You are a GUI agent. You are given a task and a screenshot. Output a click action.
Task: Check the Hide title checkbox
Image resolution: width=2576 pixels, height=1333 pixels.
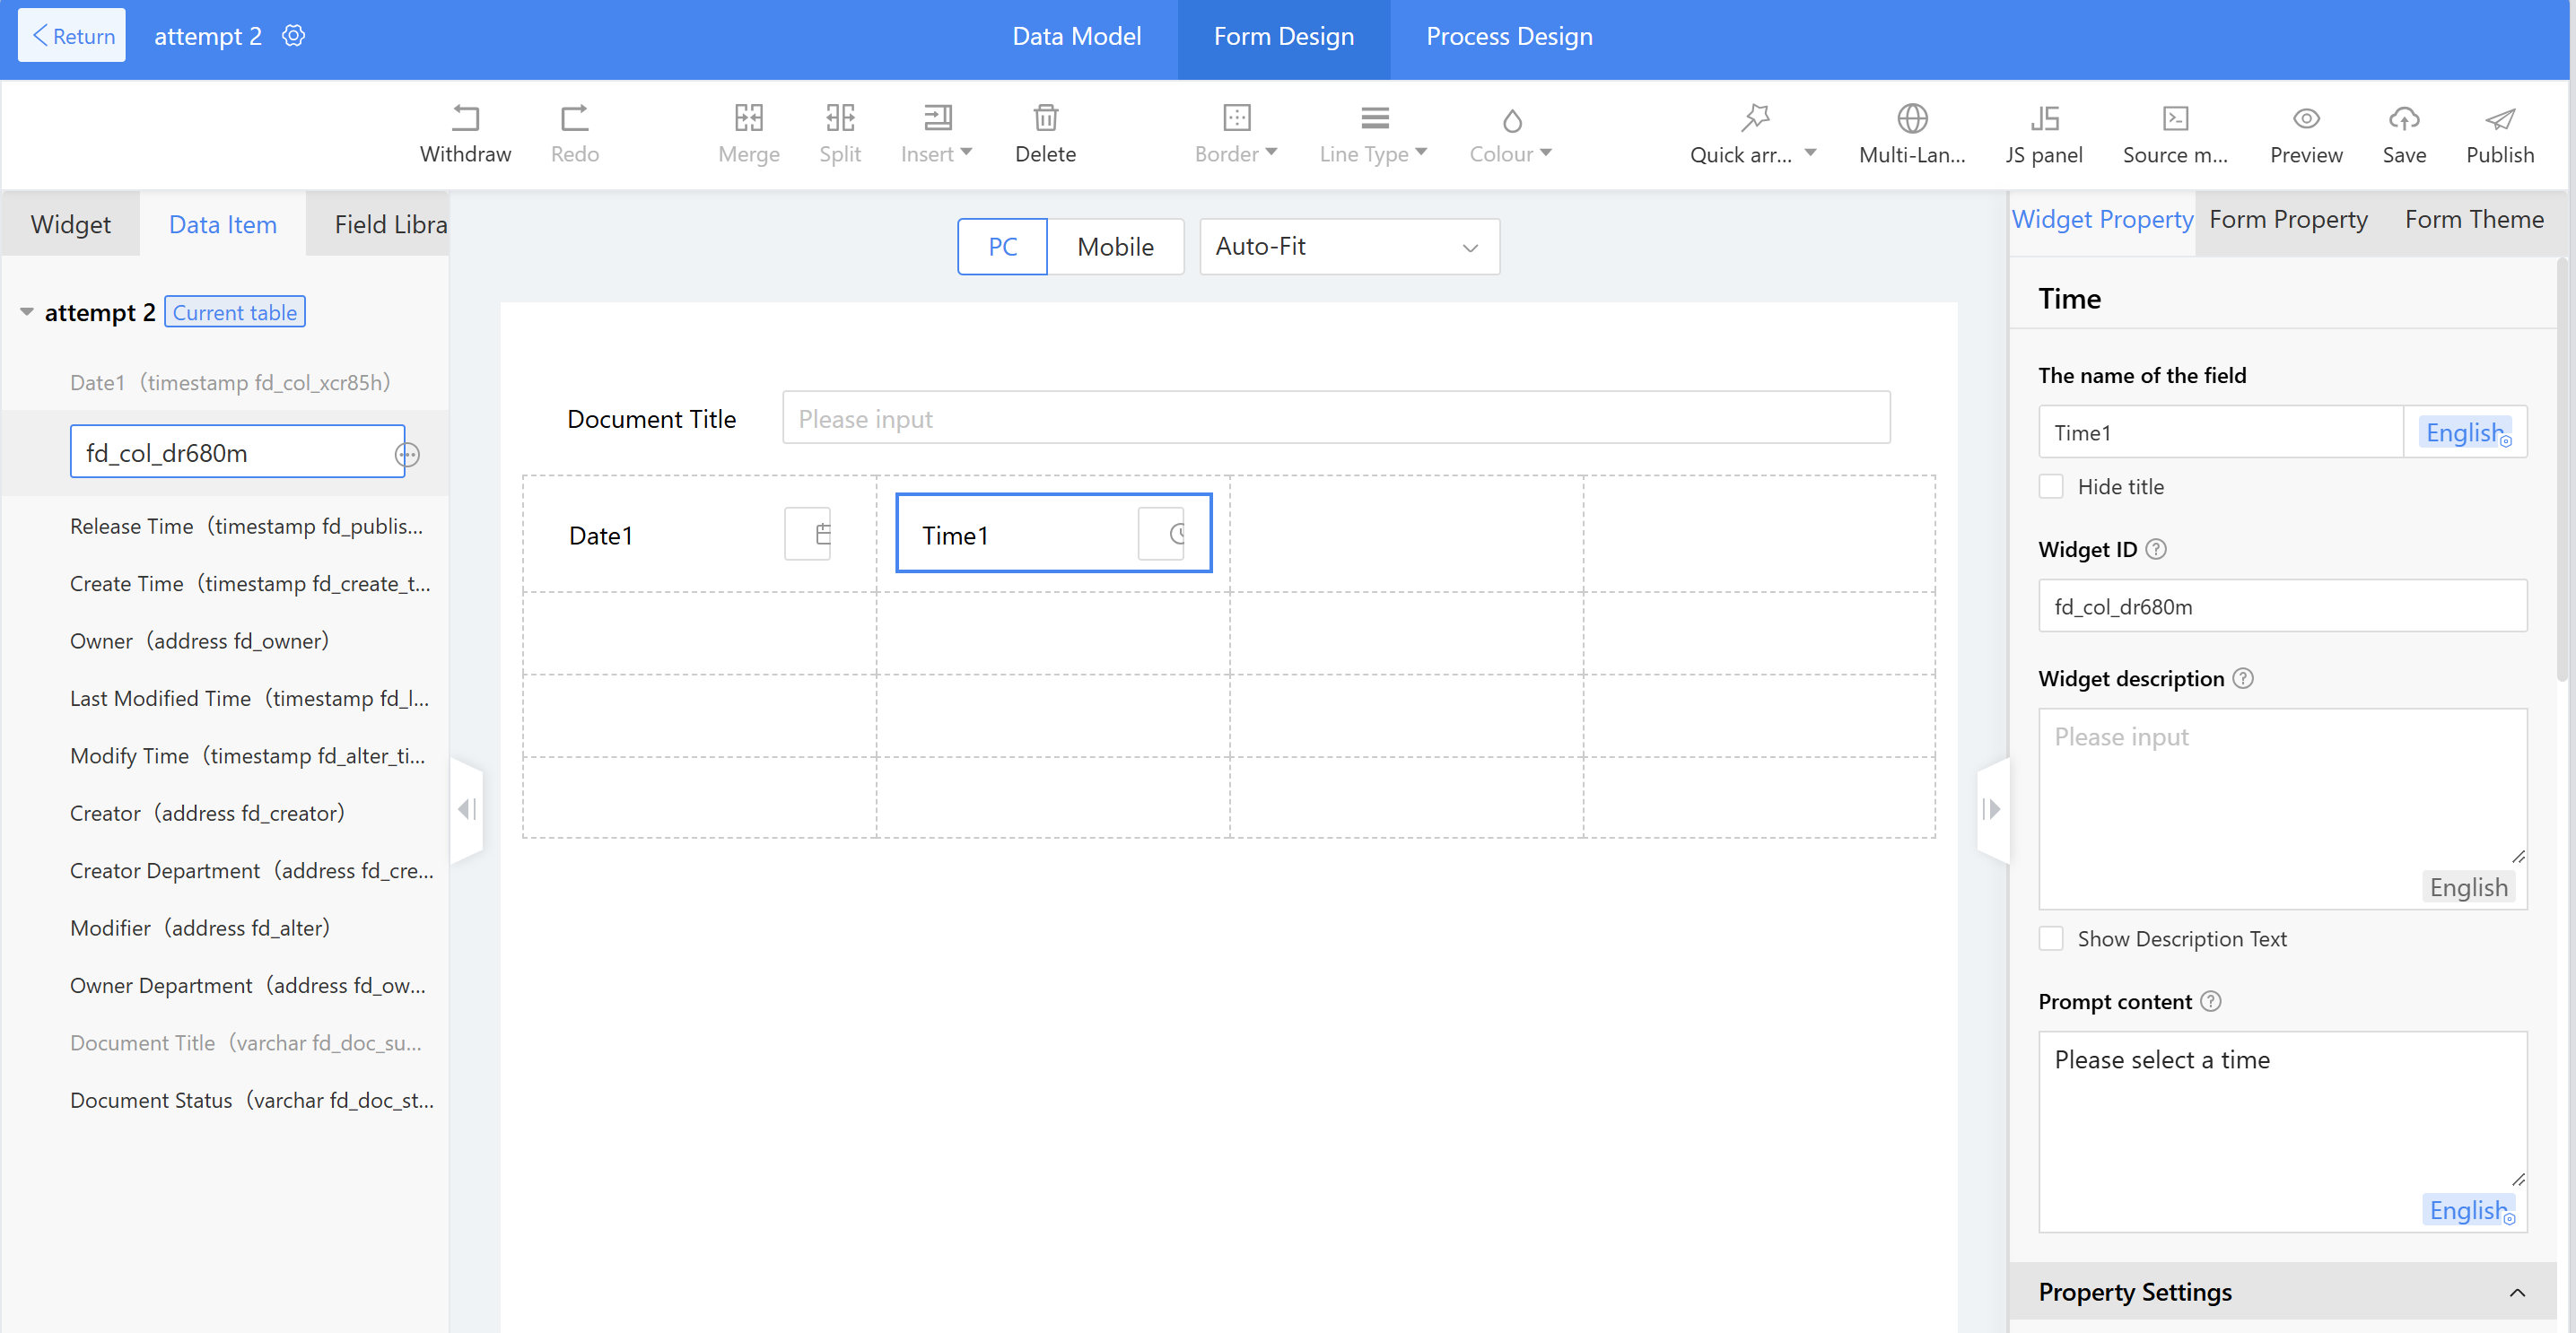point(2051,487)
